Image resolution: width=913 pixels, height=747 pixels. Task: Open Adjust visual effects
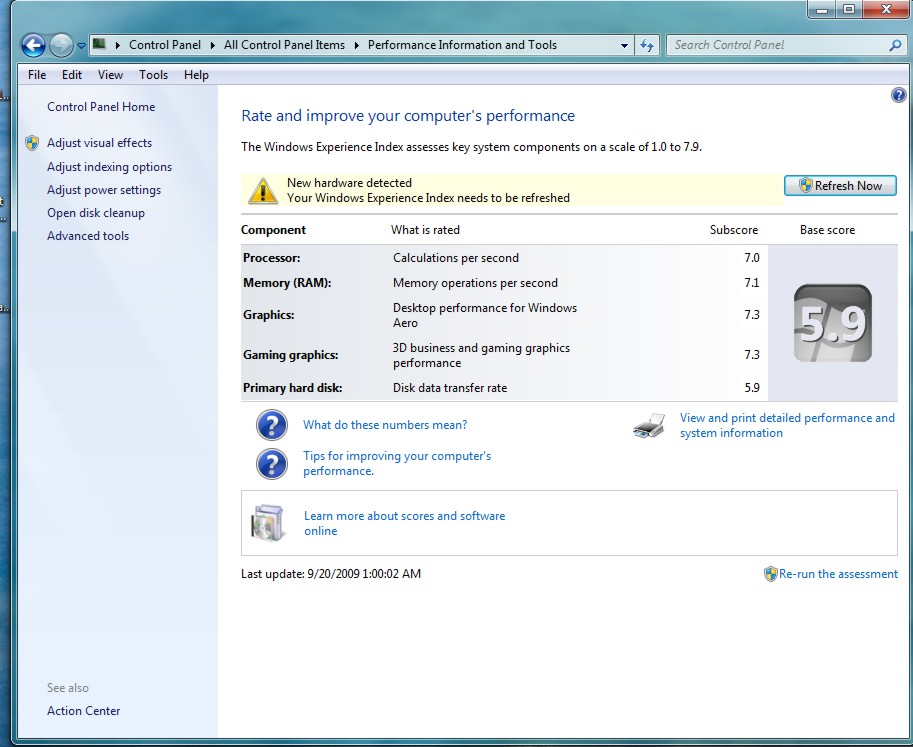pos(100,143)
